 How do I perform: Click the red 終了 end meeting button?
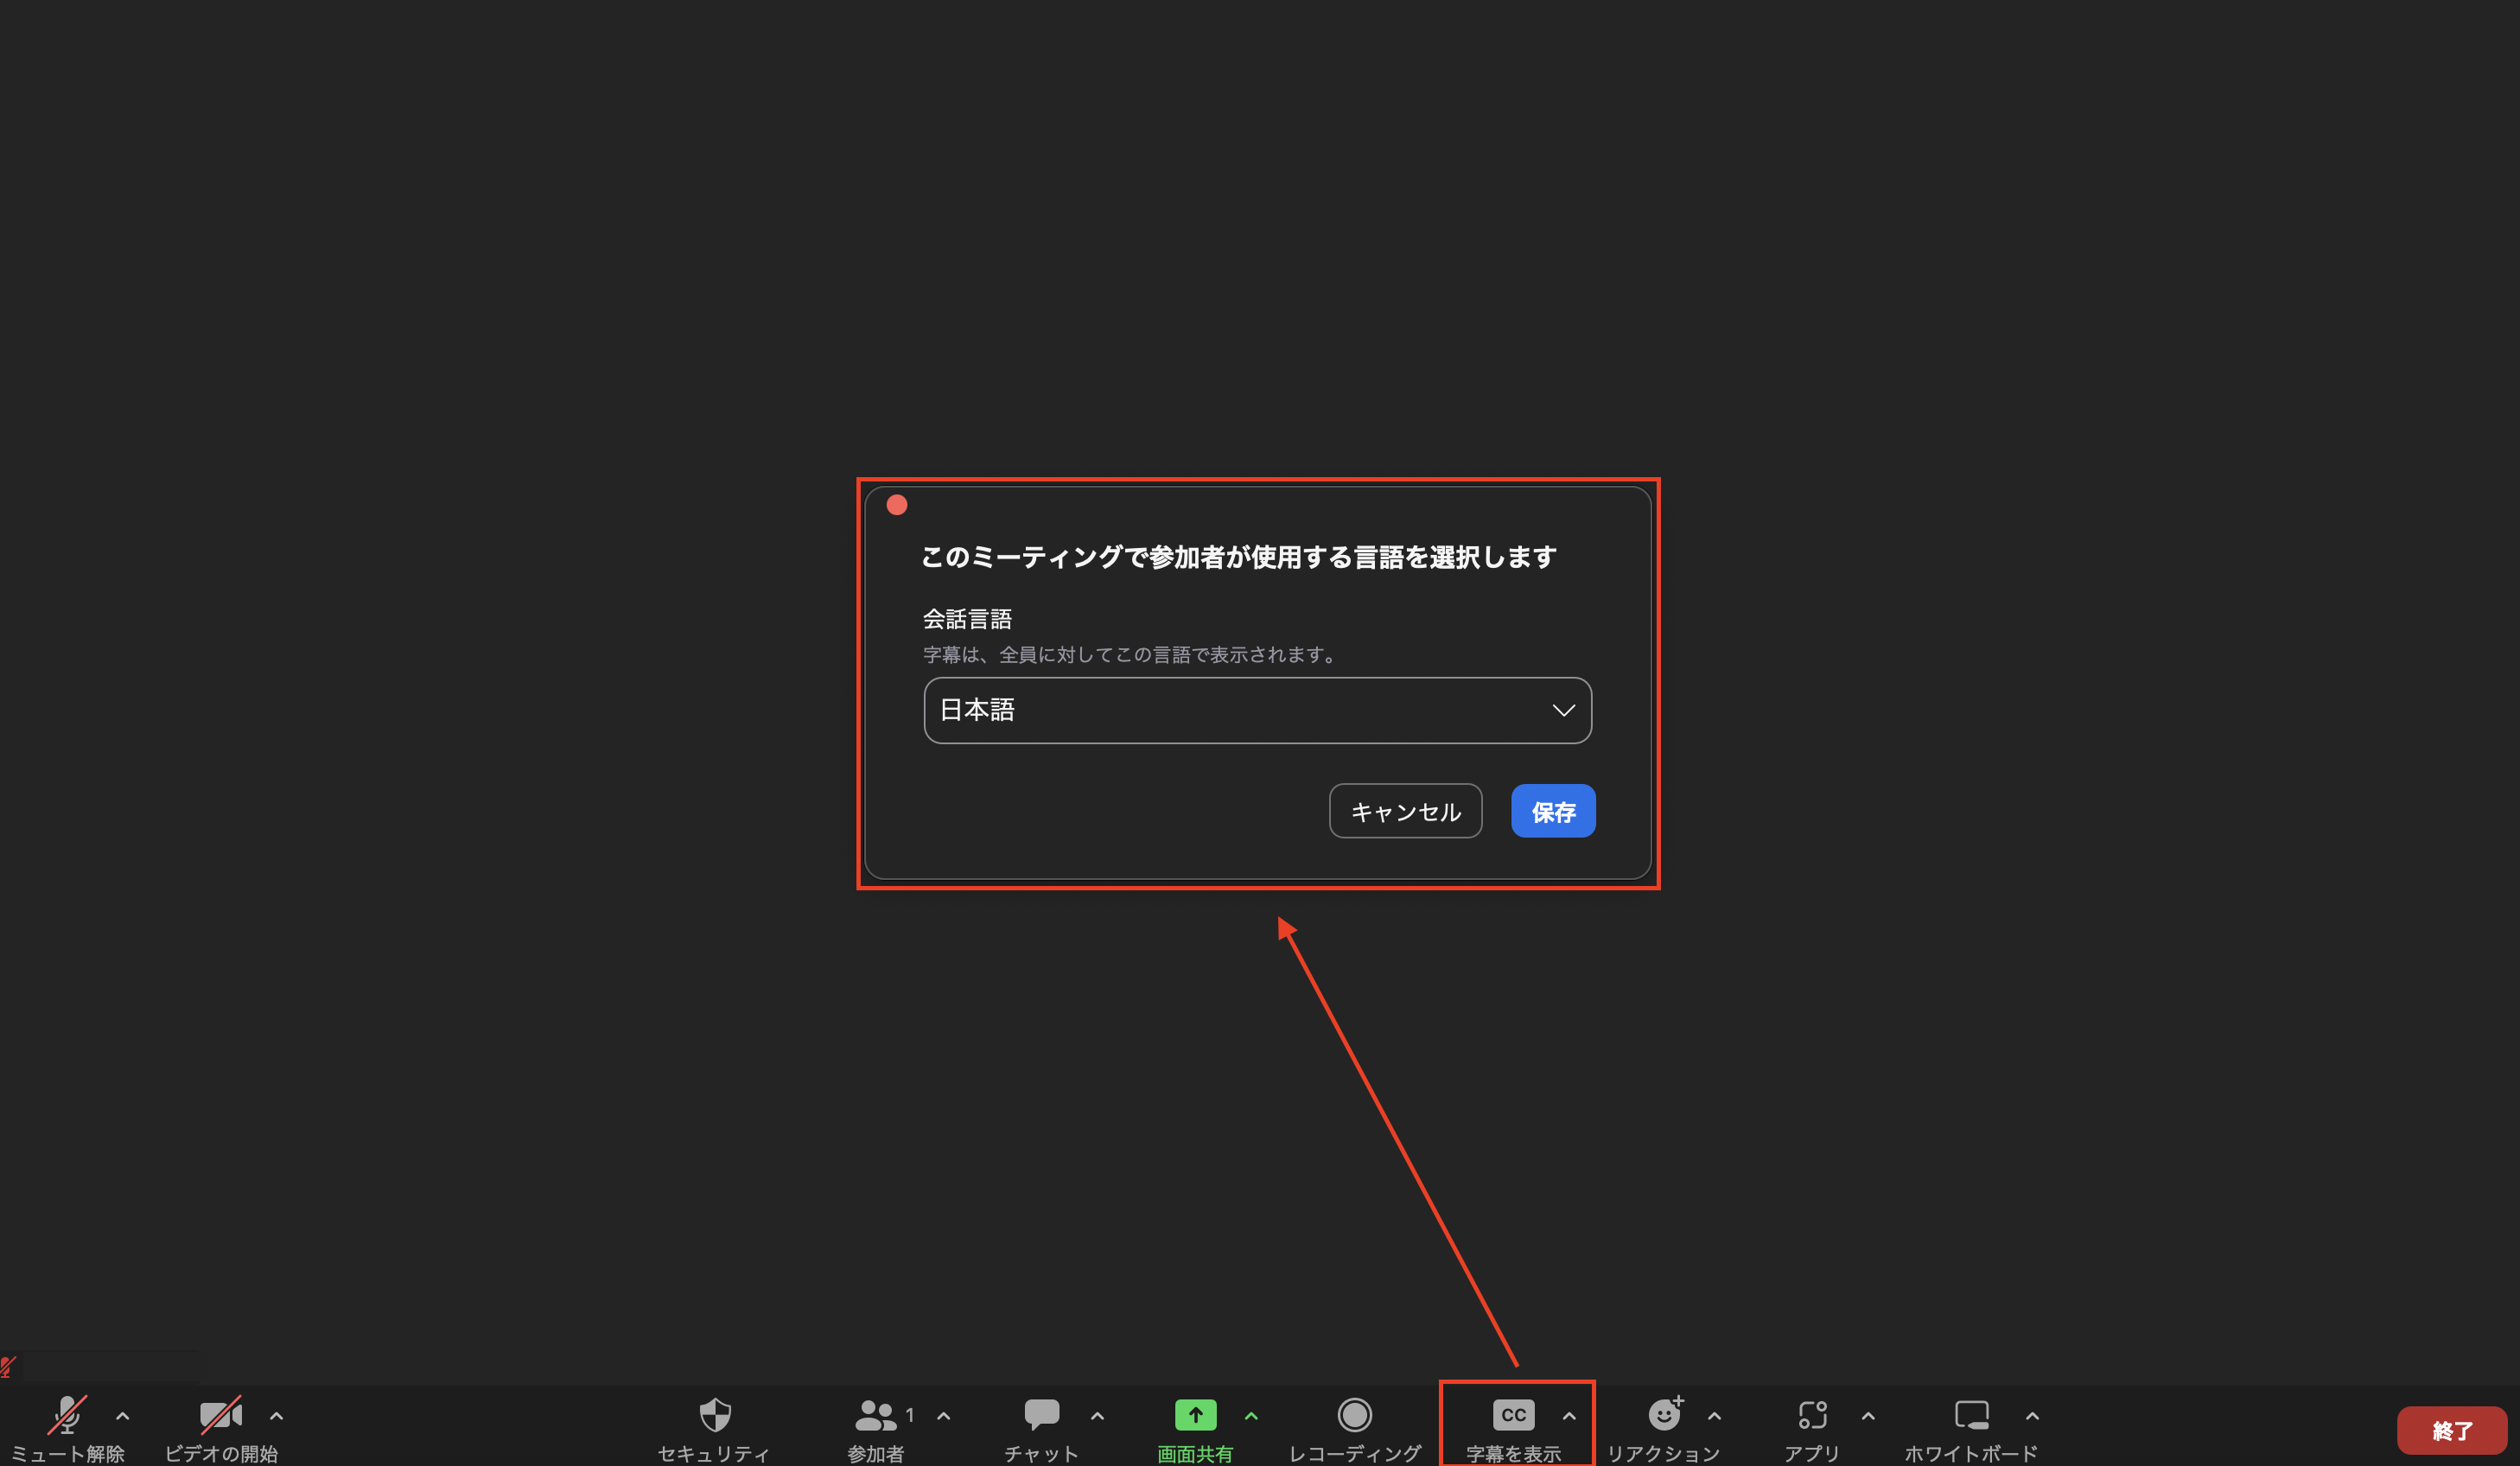2451,1431
